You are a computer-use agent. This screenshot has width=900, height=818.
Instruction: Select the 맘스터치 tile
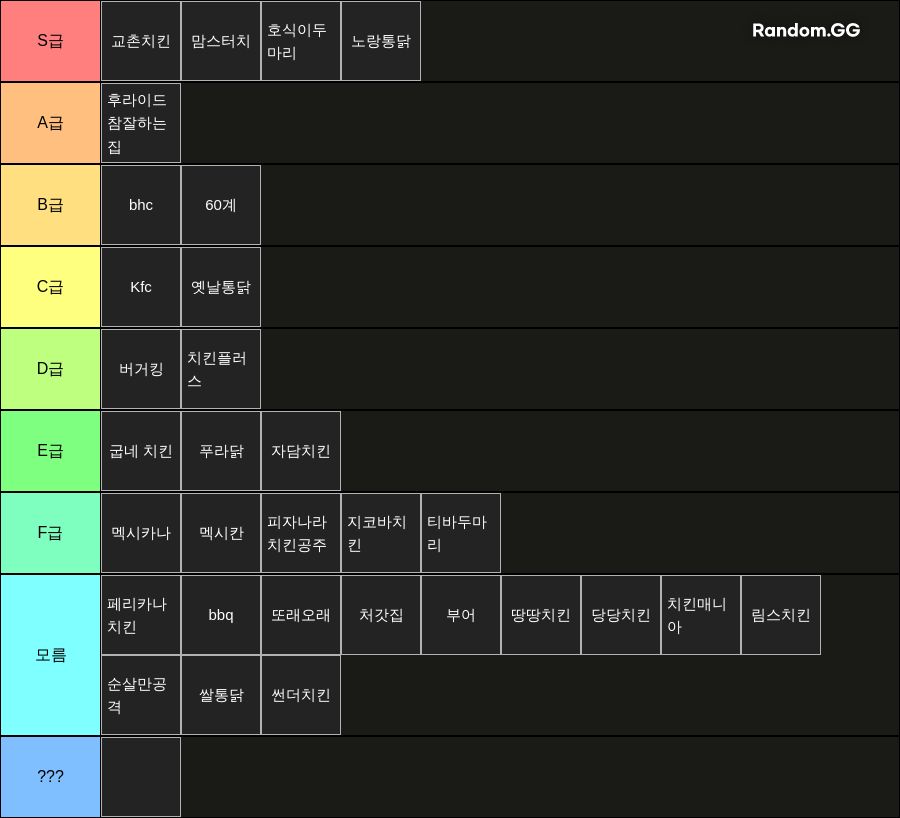(221, 41)
